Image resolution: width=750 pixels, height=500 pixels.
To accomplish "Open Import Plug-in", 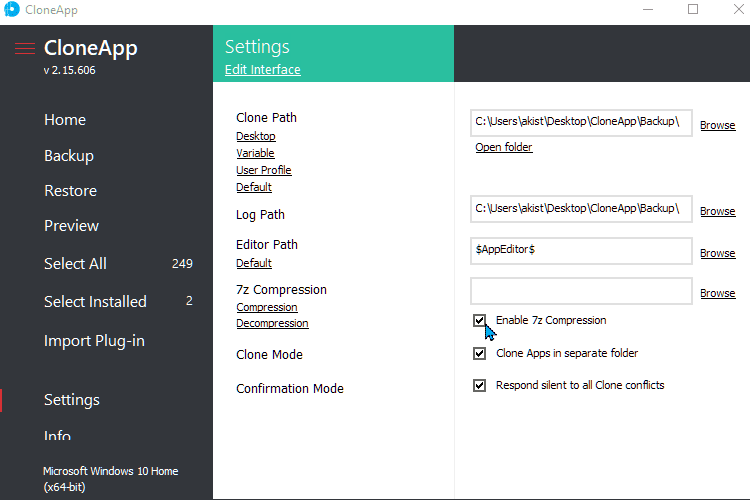I will click(94, 341).
